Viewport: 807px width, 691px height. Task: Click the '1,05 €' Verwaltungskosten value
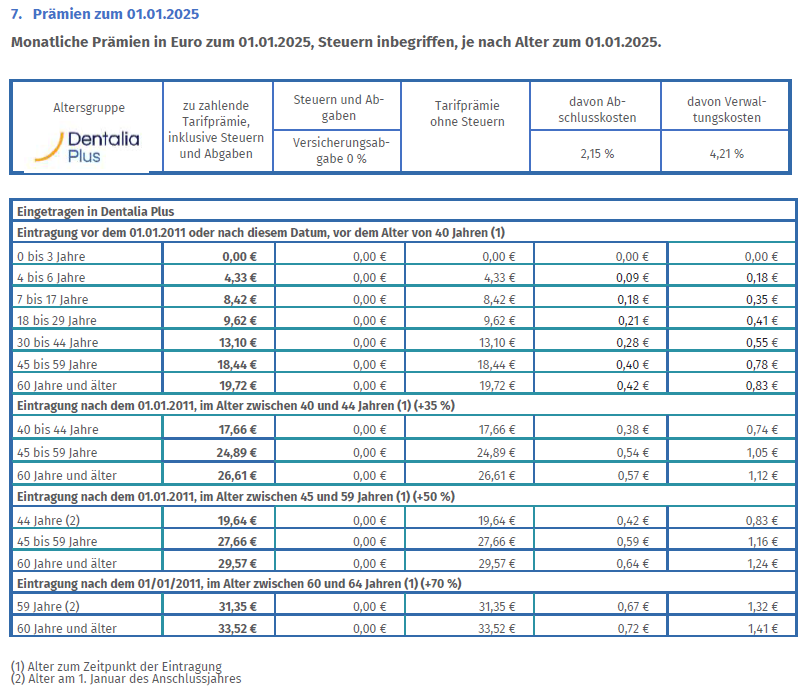coord(763,452)
